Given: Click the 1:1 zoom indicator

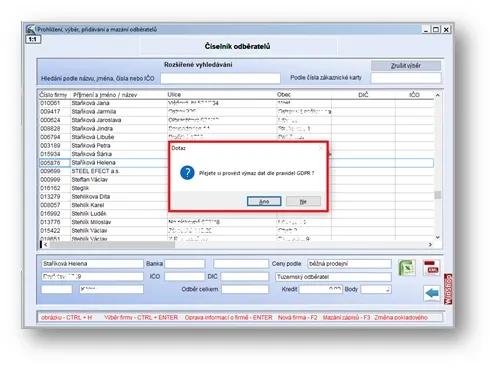Looking at the screenshot, I should coord(33,39).
